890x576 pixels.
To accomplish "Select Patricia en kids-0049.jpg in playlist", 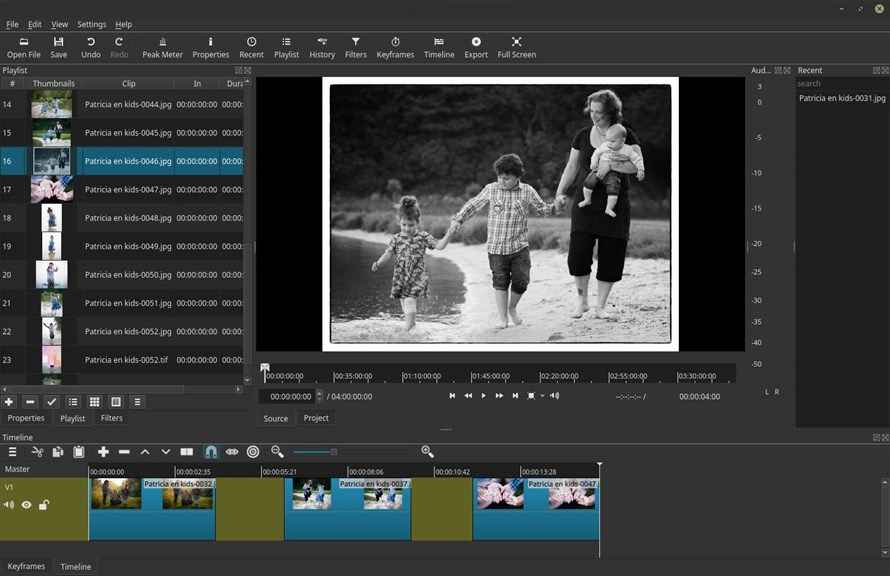I will pyautogui.click(x=128, y=246).
